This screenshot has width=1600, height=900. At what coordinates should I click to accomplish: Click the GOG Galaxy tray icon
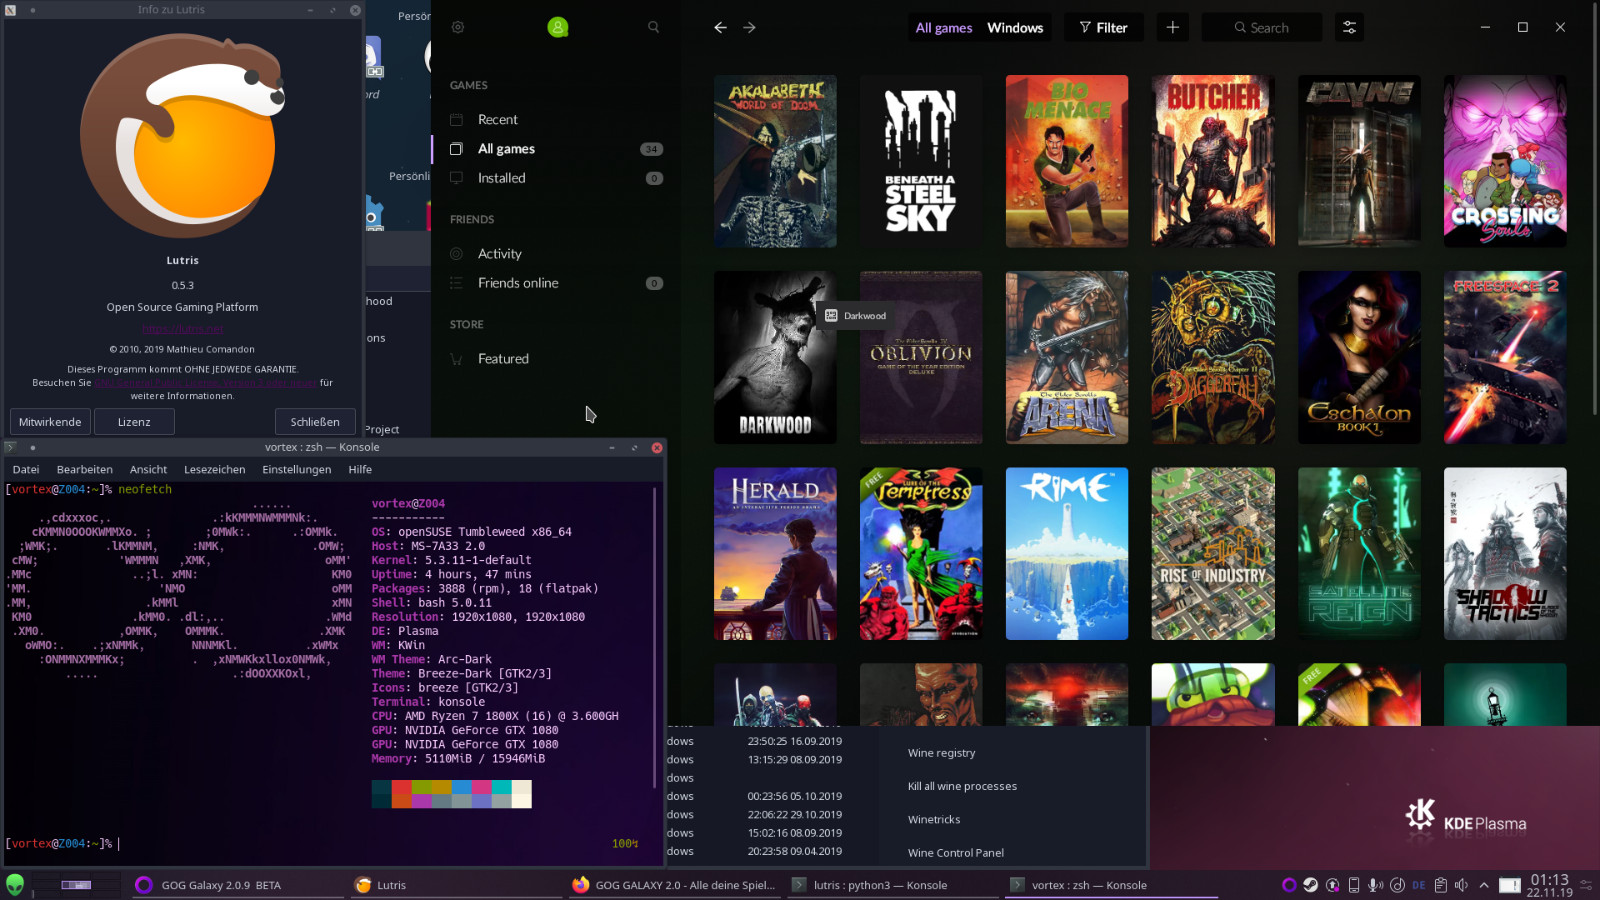[1289, 885]
